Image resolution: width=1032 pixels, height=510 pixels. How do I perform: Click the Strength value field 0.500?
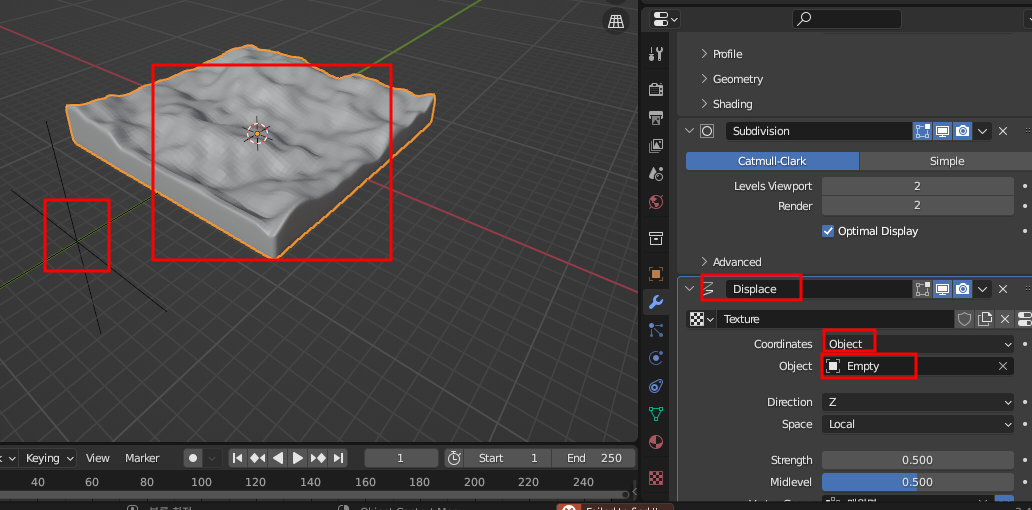point(917,460)
